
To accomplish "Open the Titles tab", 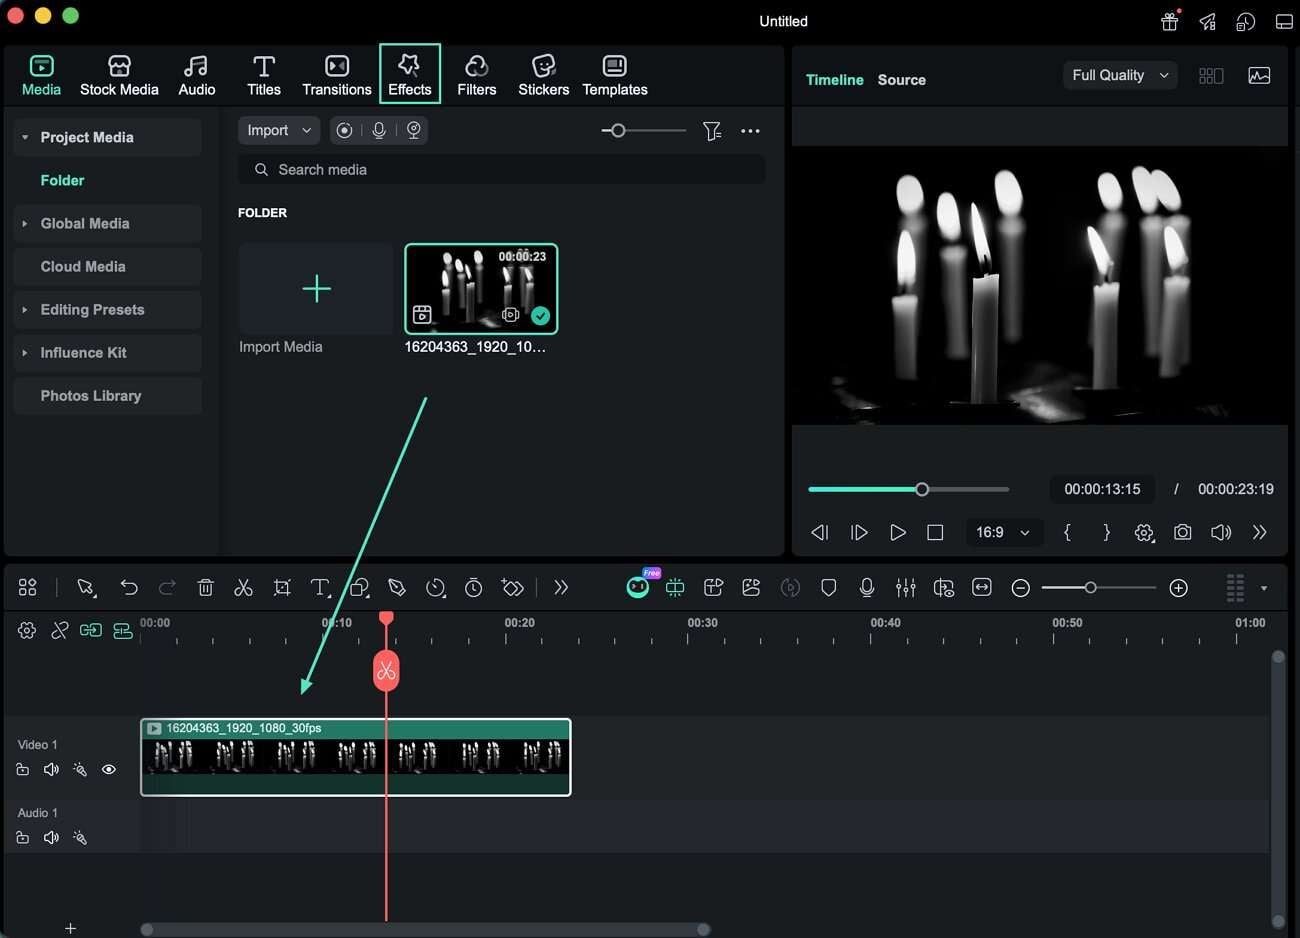I will [264, 76].
